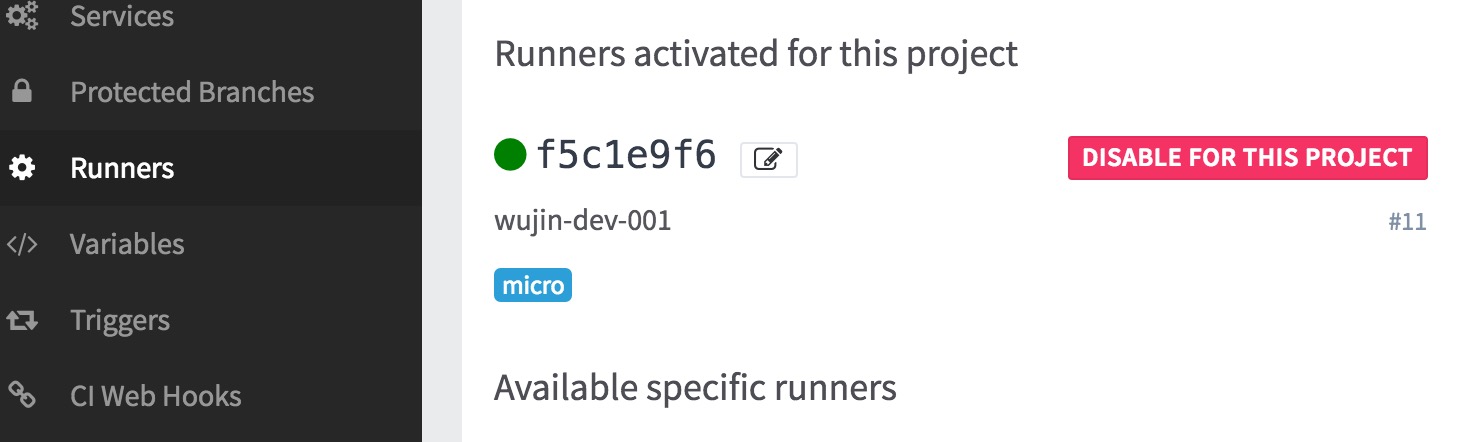This screenshot has height=442, width=1462.
Task: Open runner token f5c1e9f6 link
Action: [627, 155]
